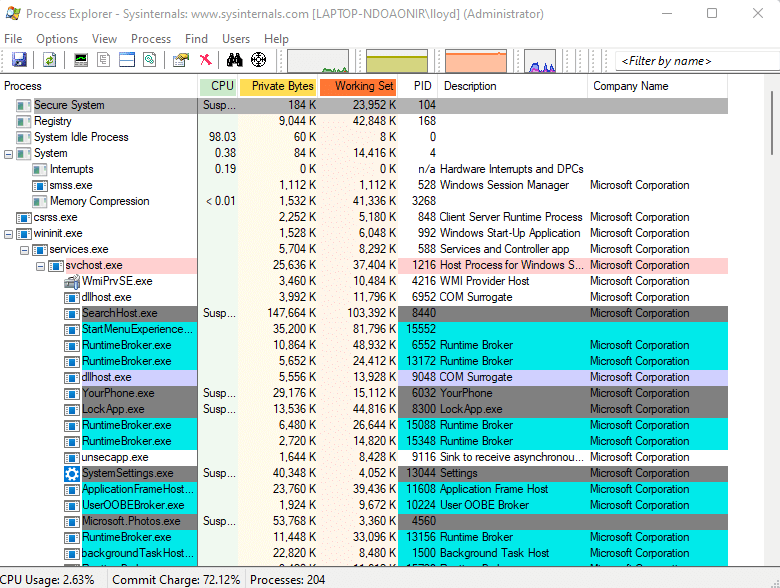Click the Save toolbar icon
Screen dimensions: 780x588
tap(19, 60)
